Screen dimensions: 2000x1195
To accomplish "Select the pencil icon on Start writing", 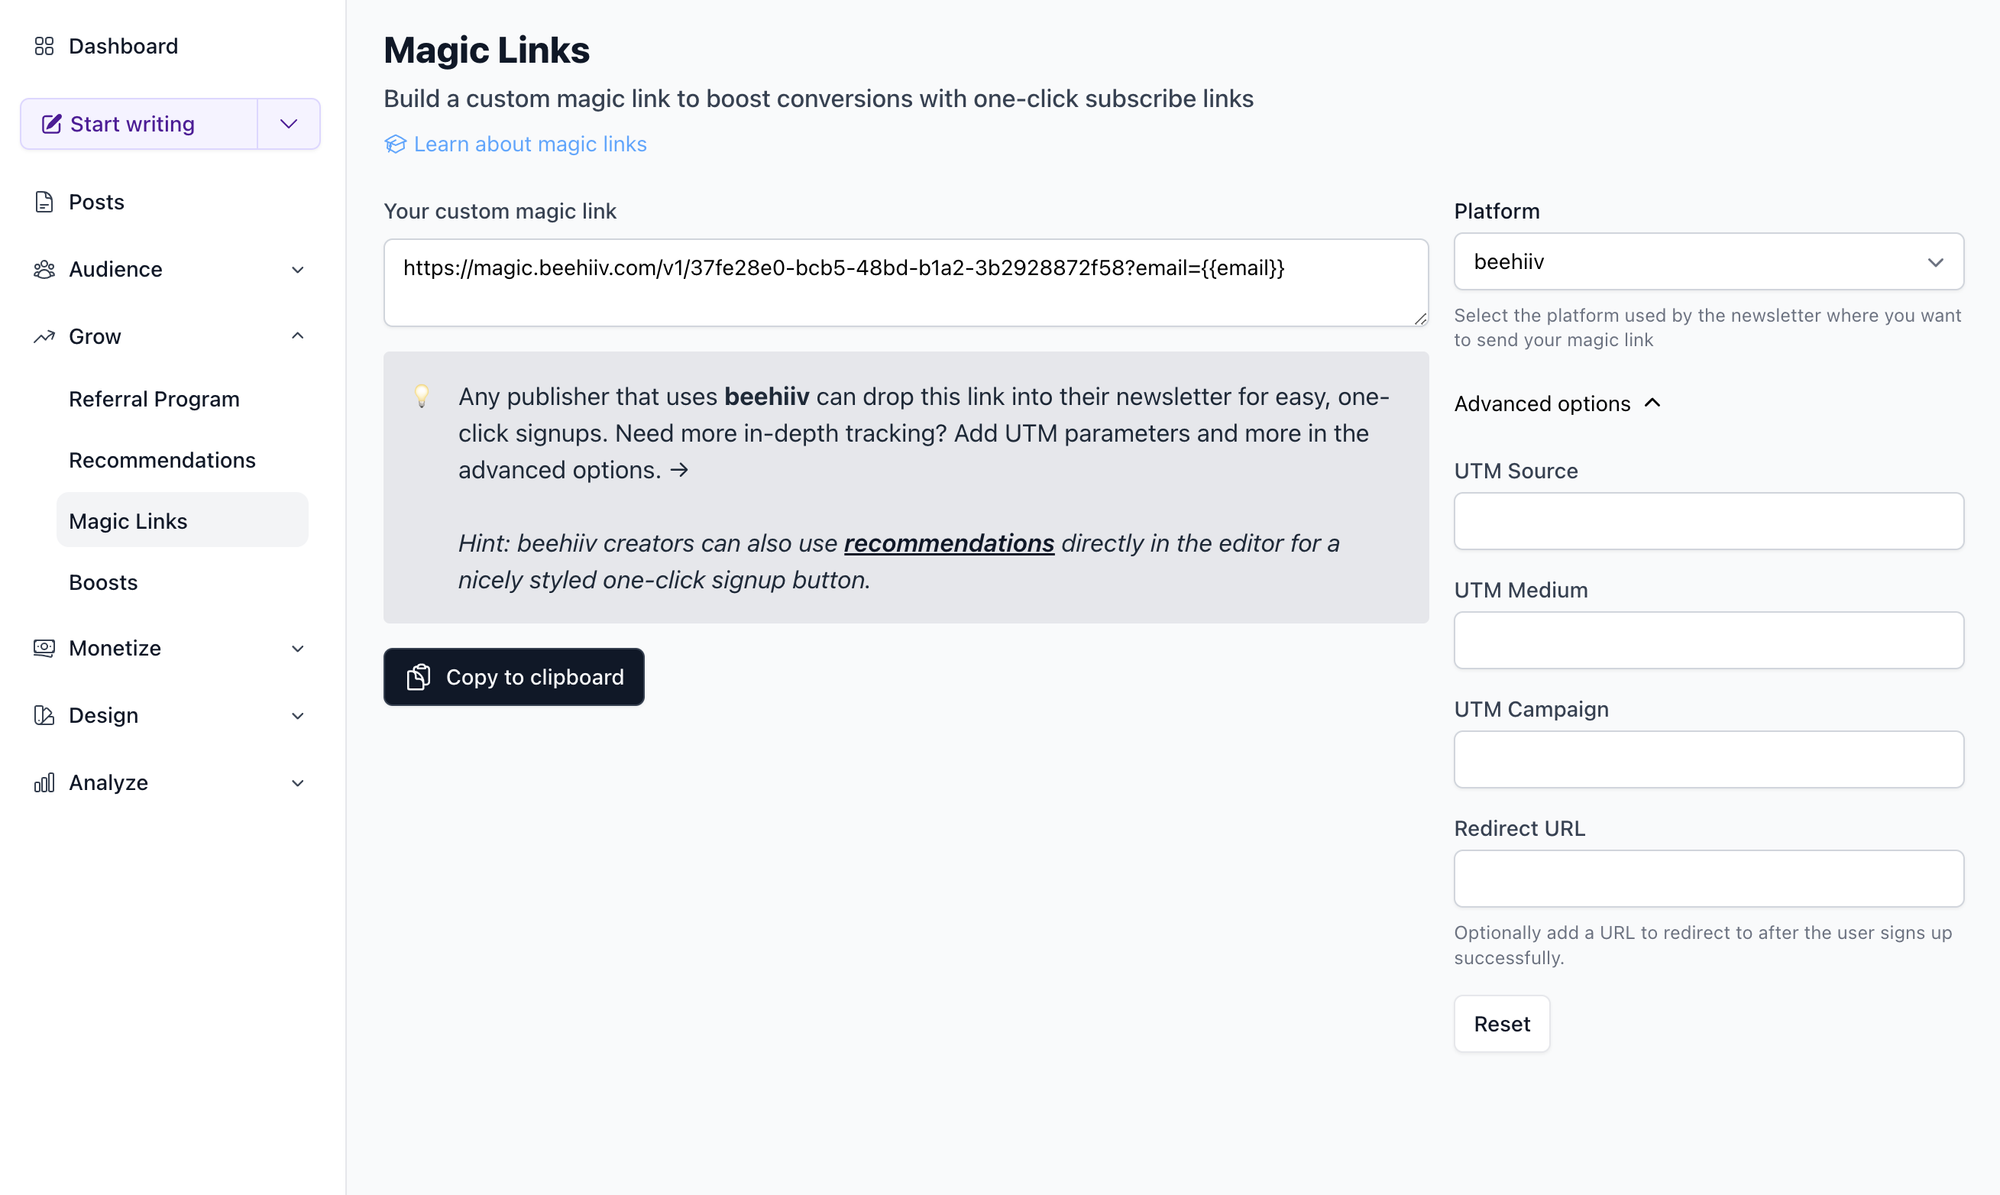I will (52, 124).
